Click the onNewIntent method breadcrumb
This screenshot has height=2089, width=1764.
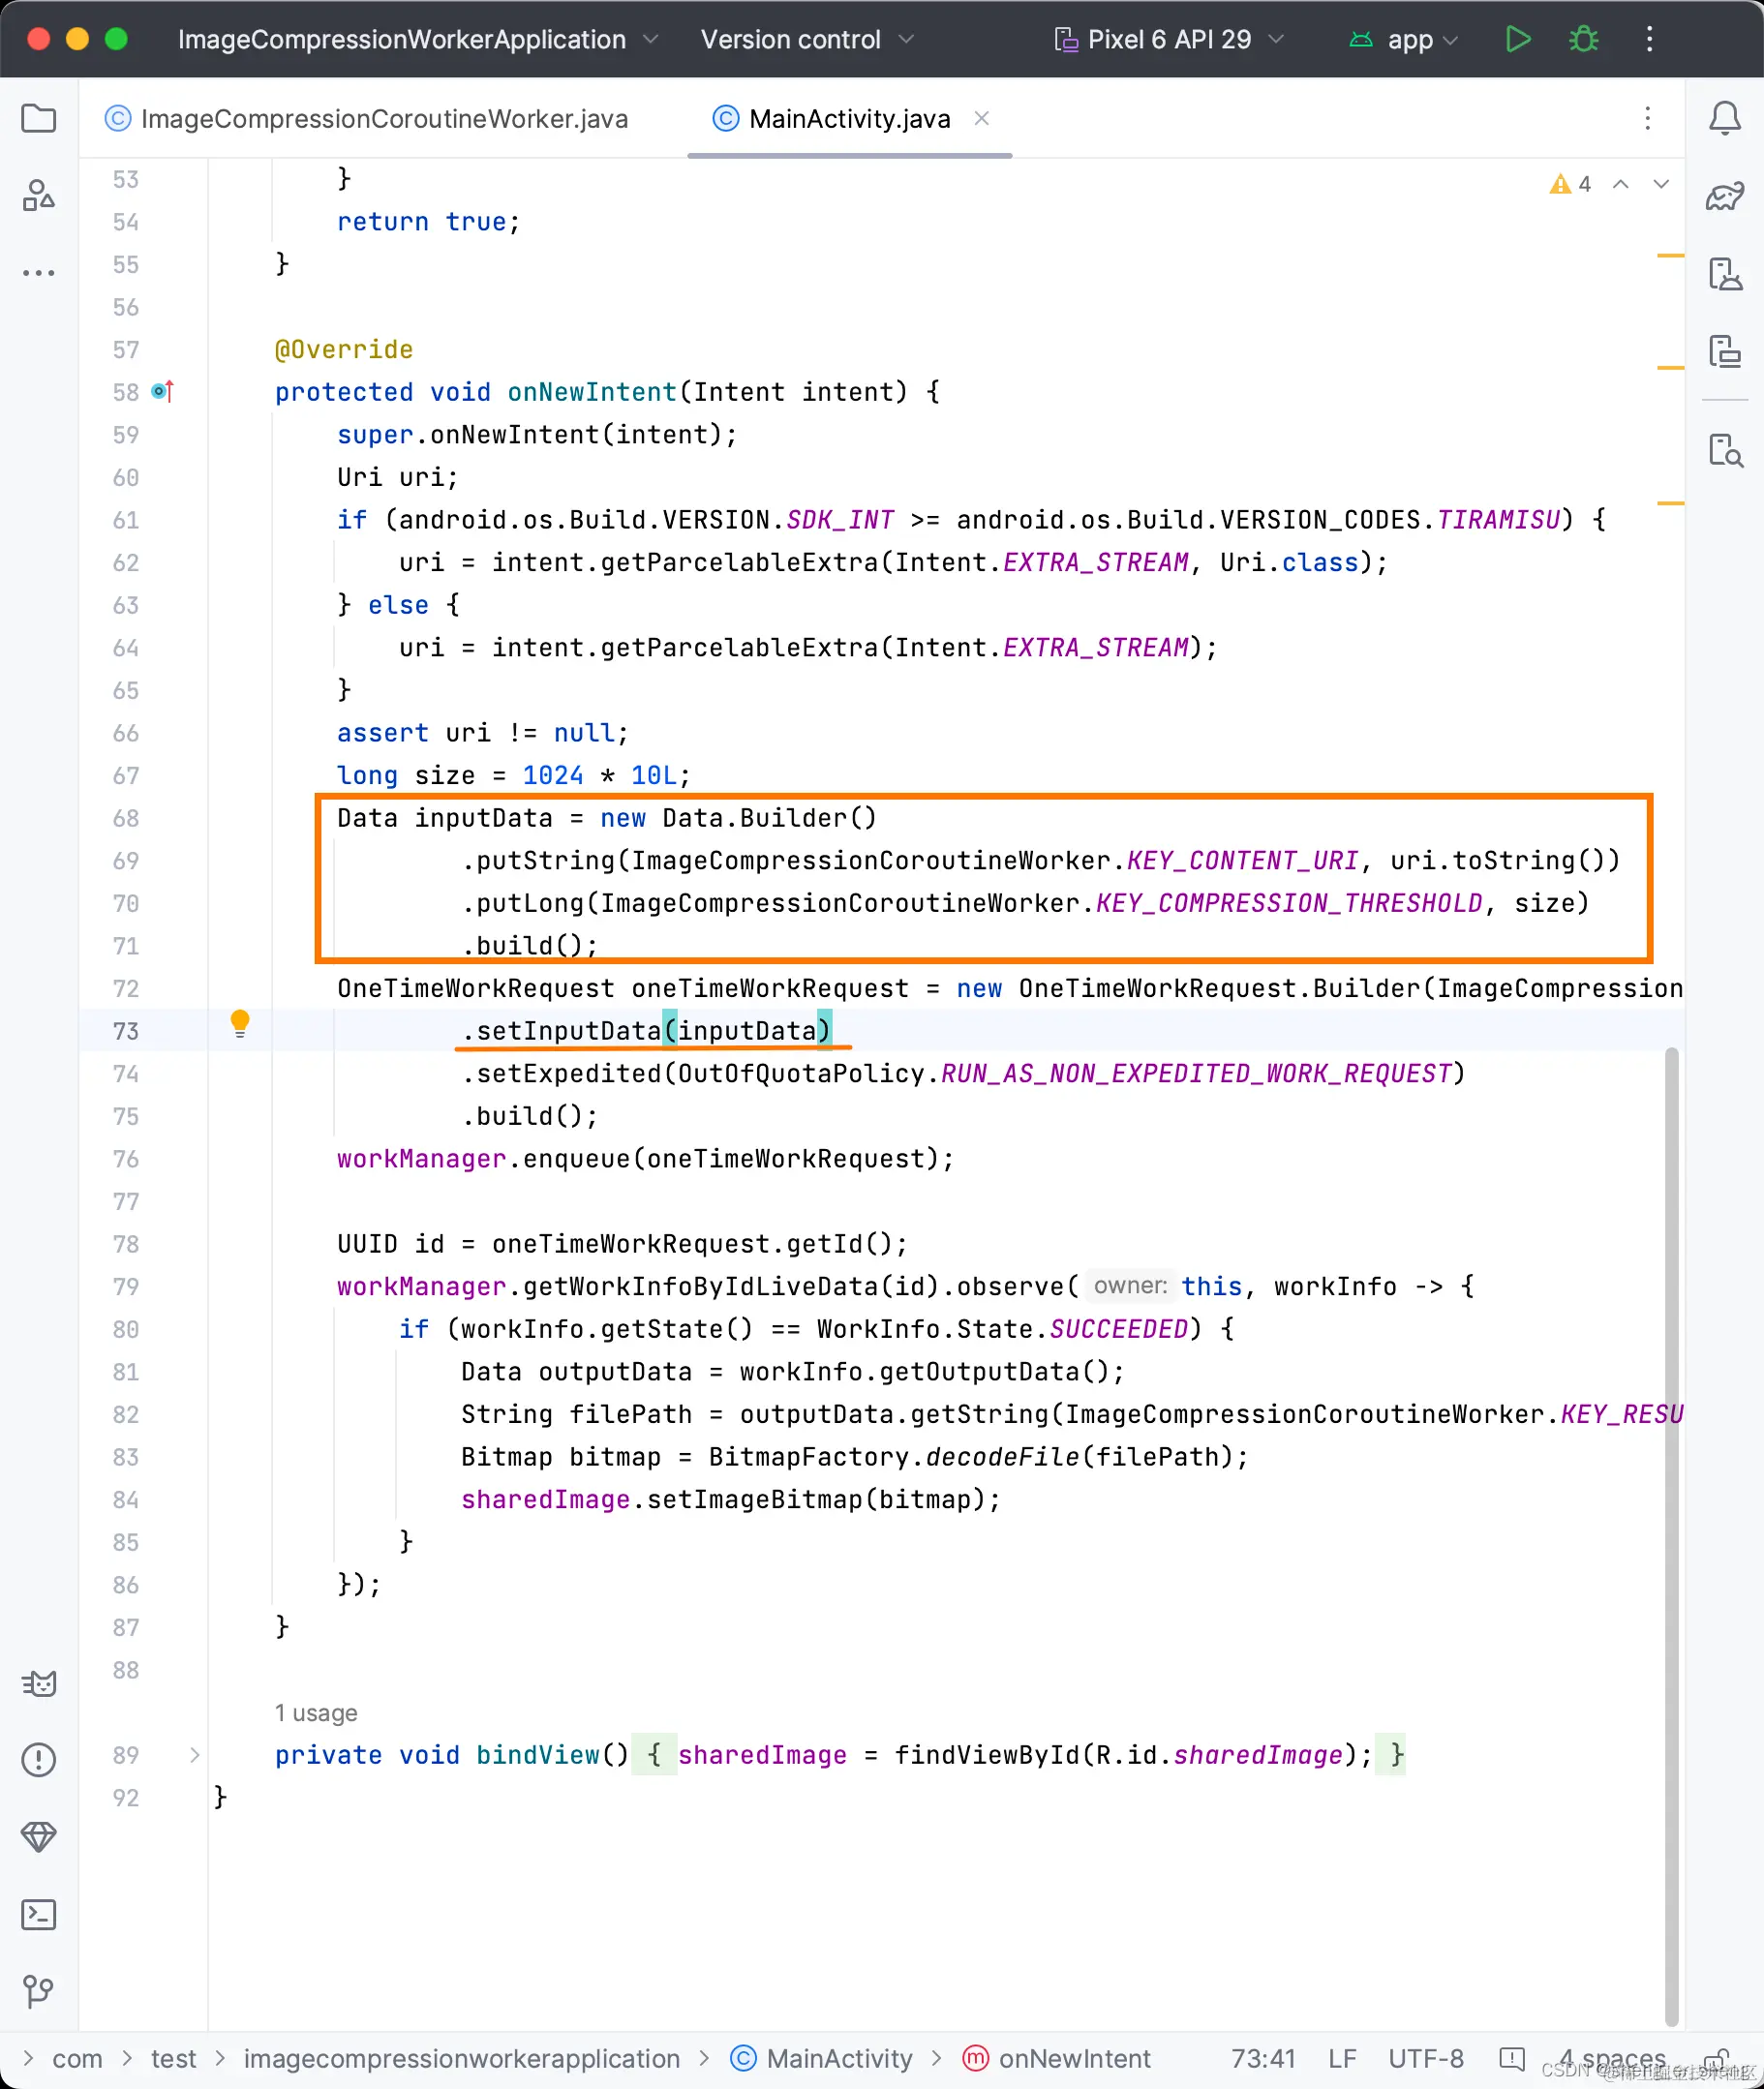click(1057, 2059)
